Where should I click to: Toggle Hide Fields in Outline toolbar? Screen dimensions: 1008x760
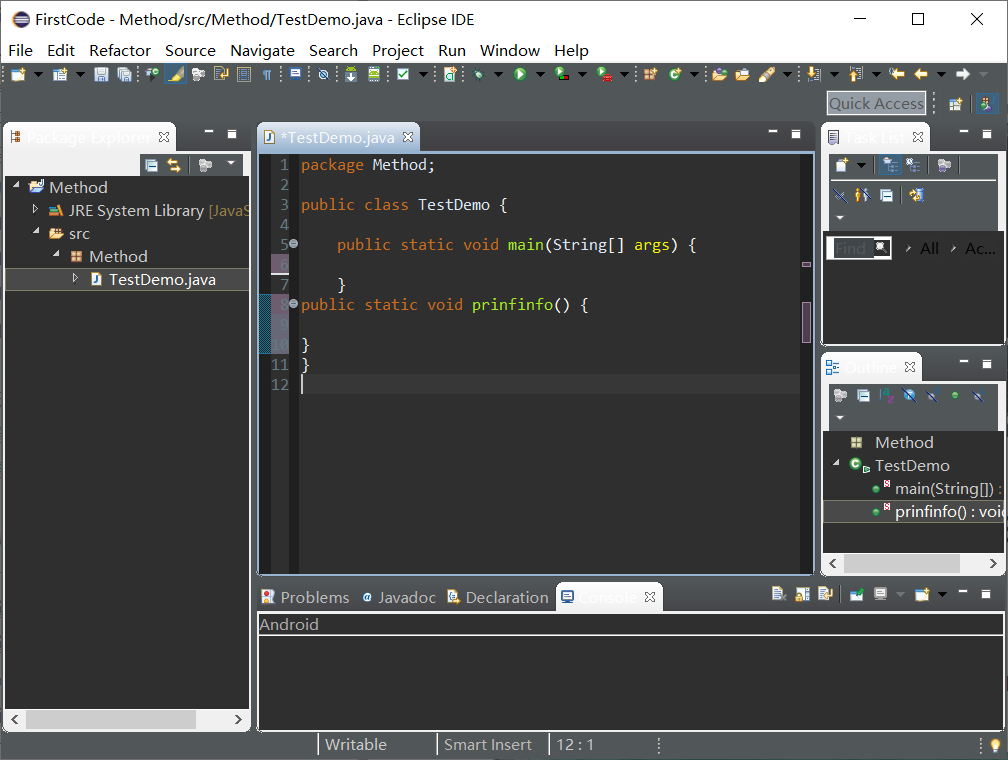coord(909,395)
